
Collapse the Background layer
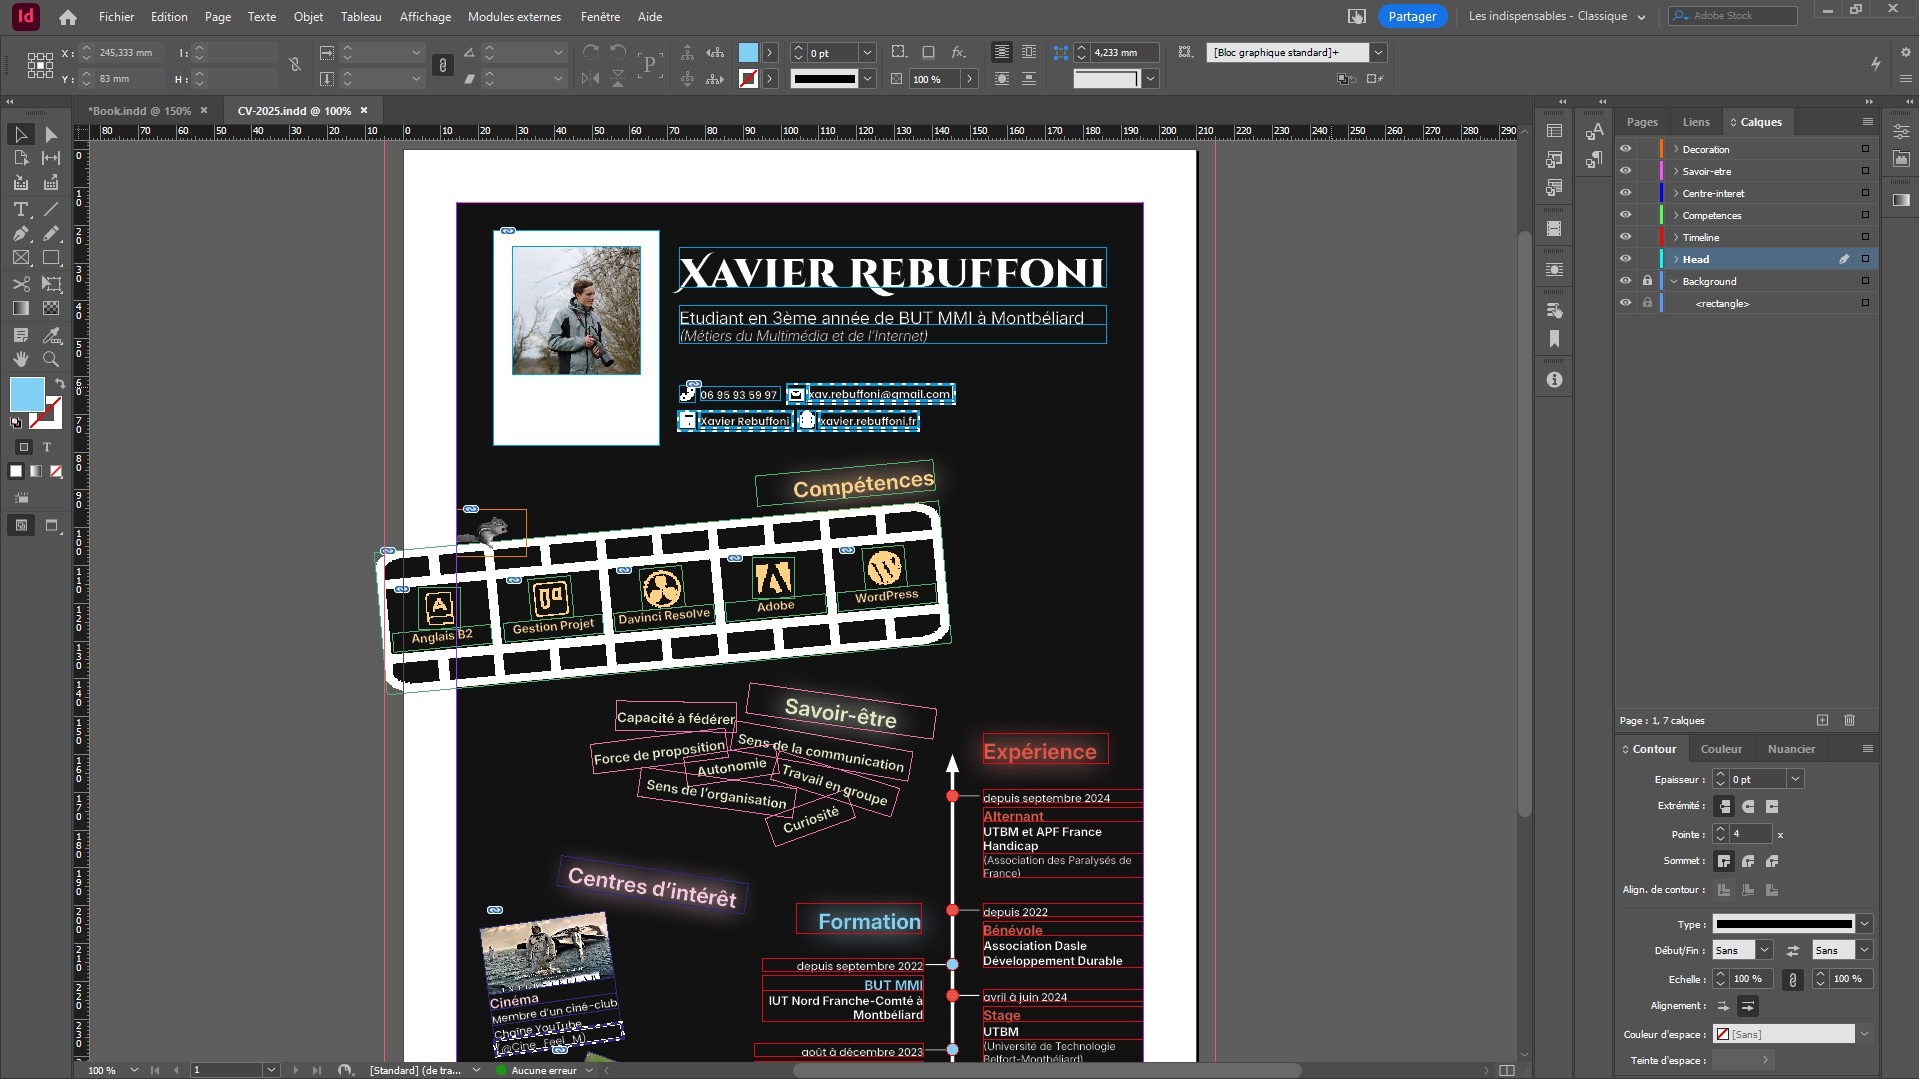point(1675,281)
